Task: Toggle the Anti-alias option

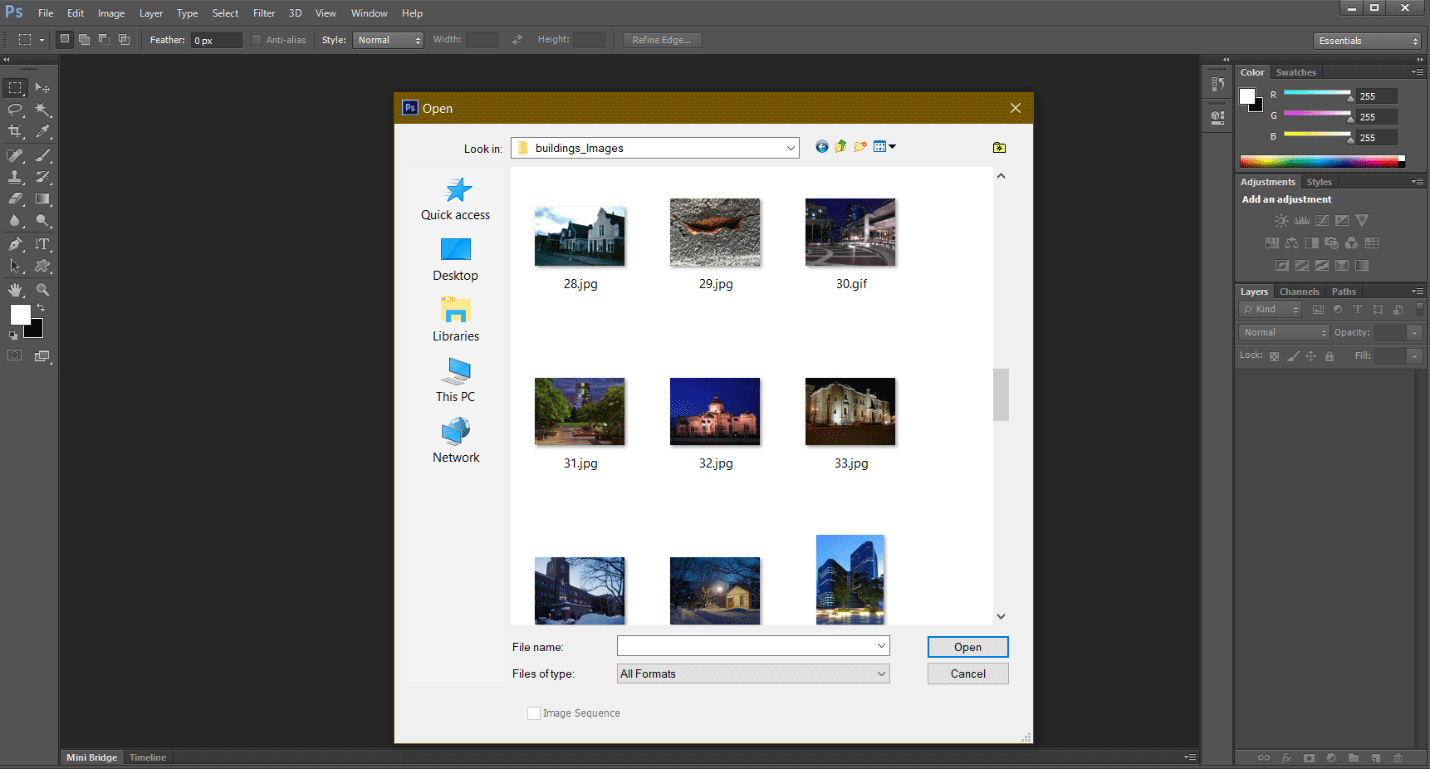Action: 257,39
